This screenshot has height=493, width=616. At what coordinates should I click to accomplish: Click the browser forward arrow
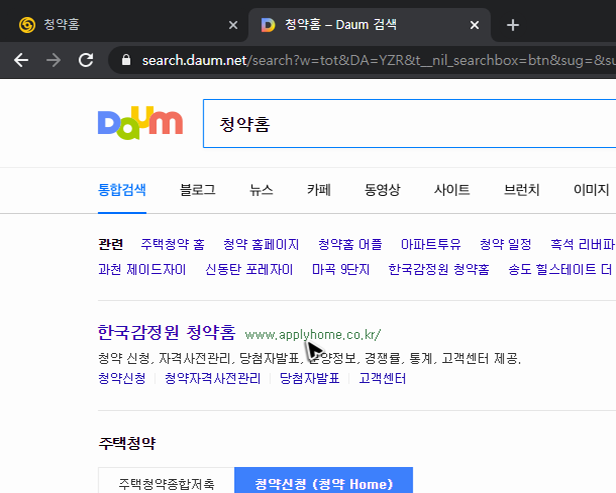53,60
